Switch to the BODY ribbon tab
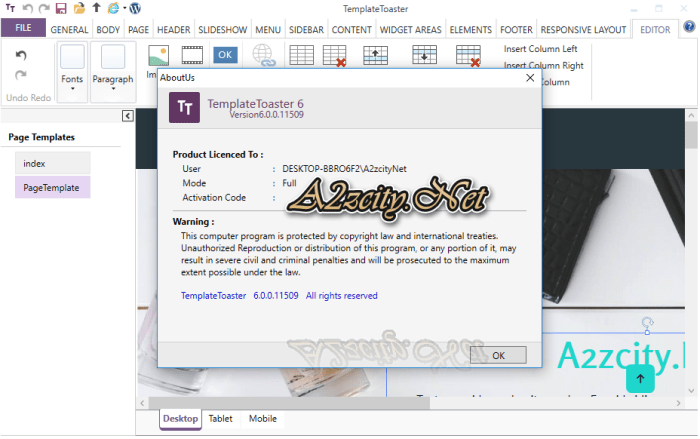 coord(108,29)
